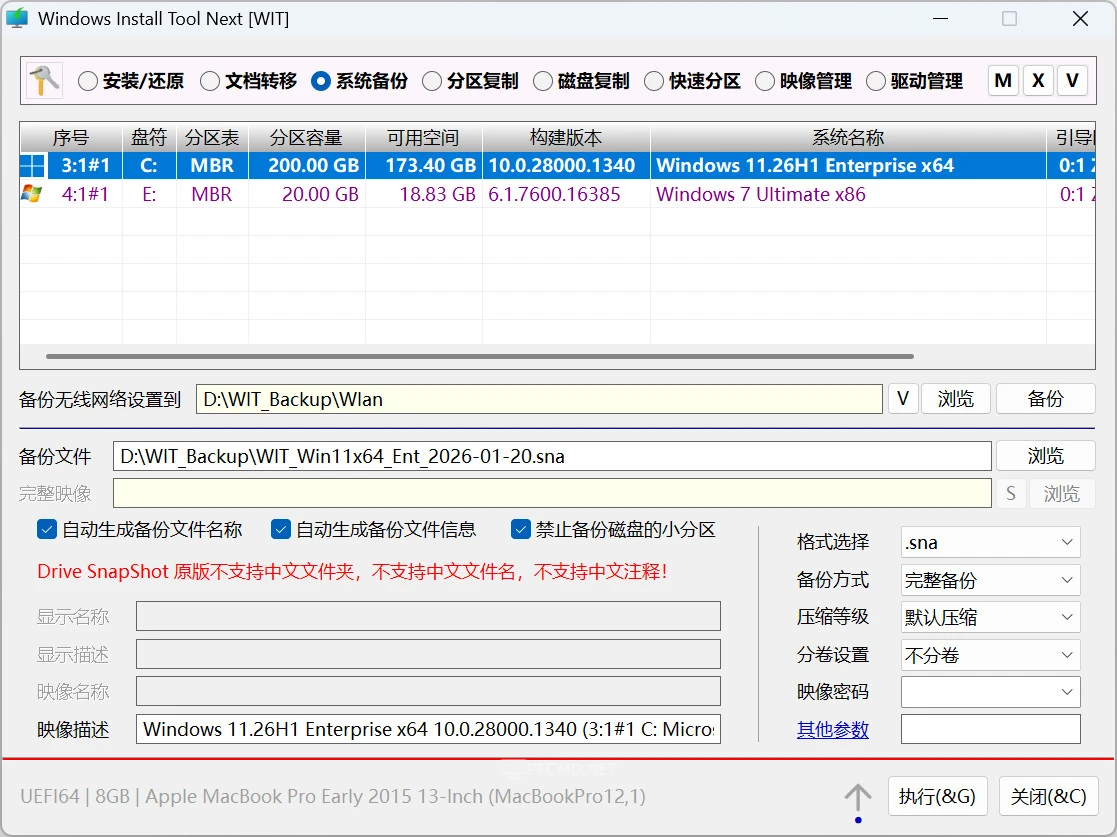Click the up arrow icon near 执行
This screenshot has height=837, width=1117.
pos(857,797)
